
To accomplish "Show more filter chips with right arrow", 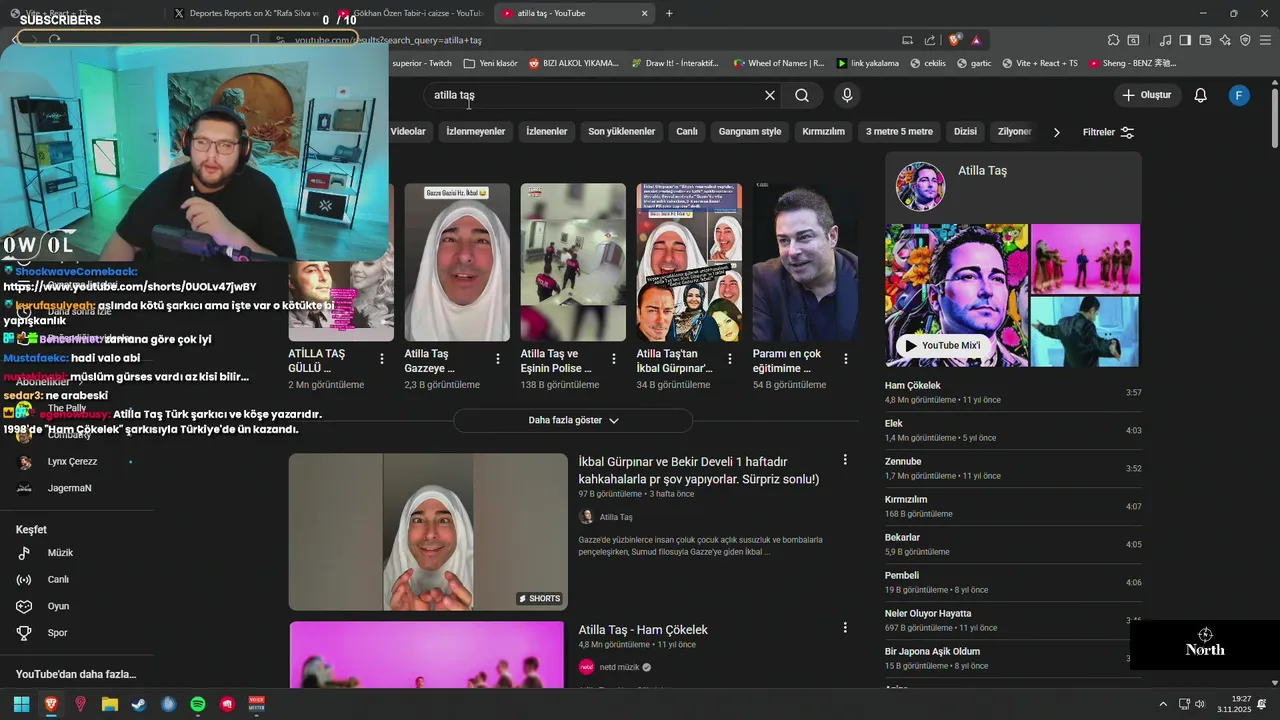I will pyautogui.click(x=1056, y=132).
